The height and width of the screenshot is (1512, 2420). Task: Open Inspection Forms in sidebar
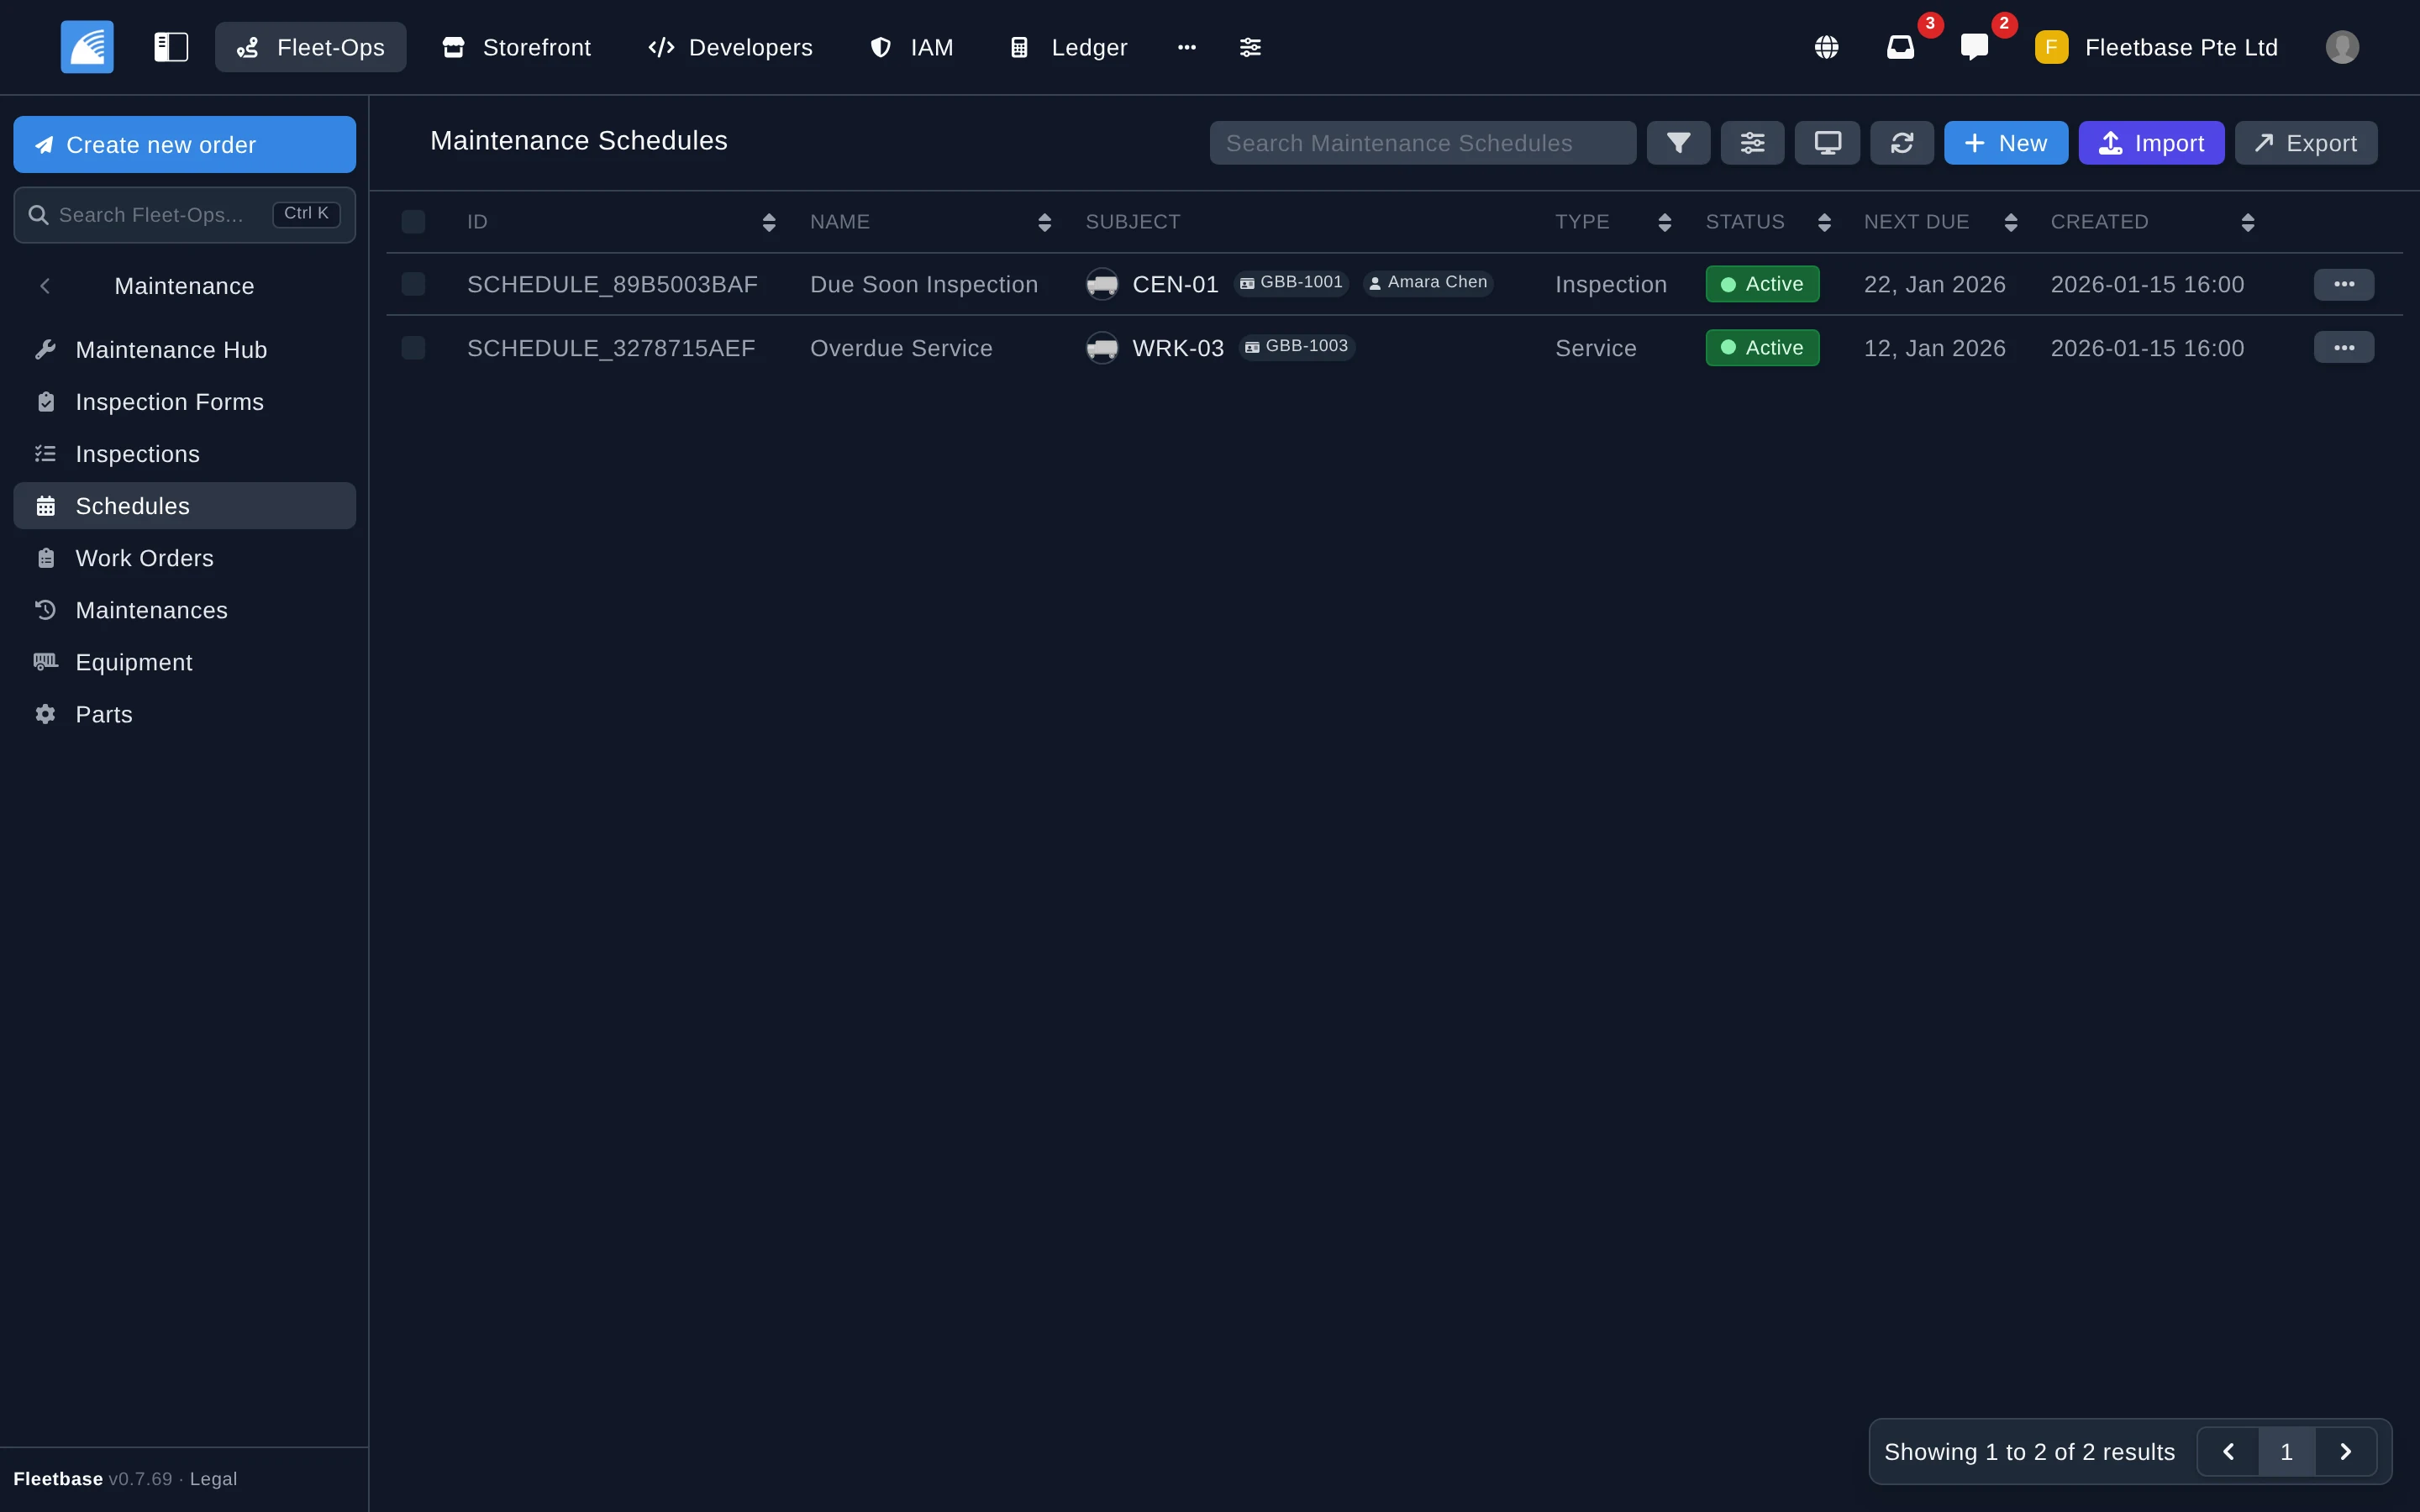click(184, 402)
